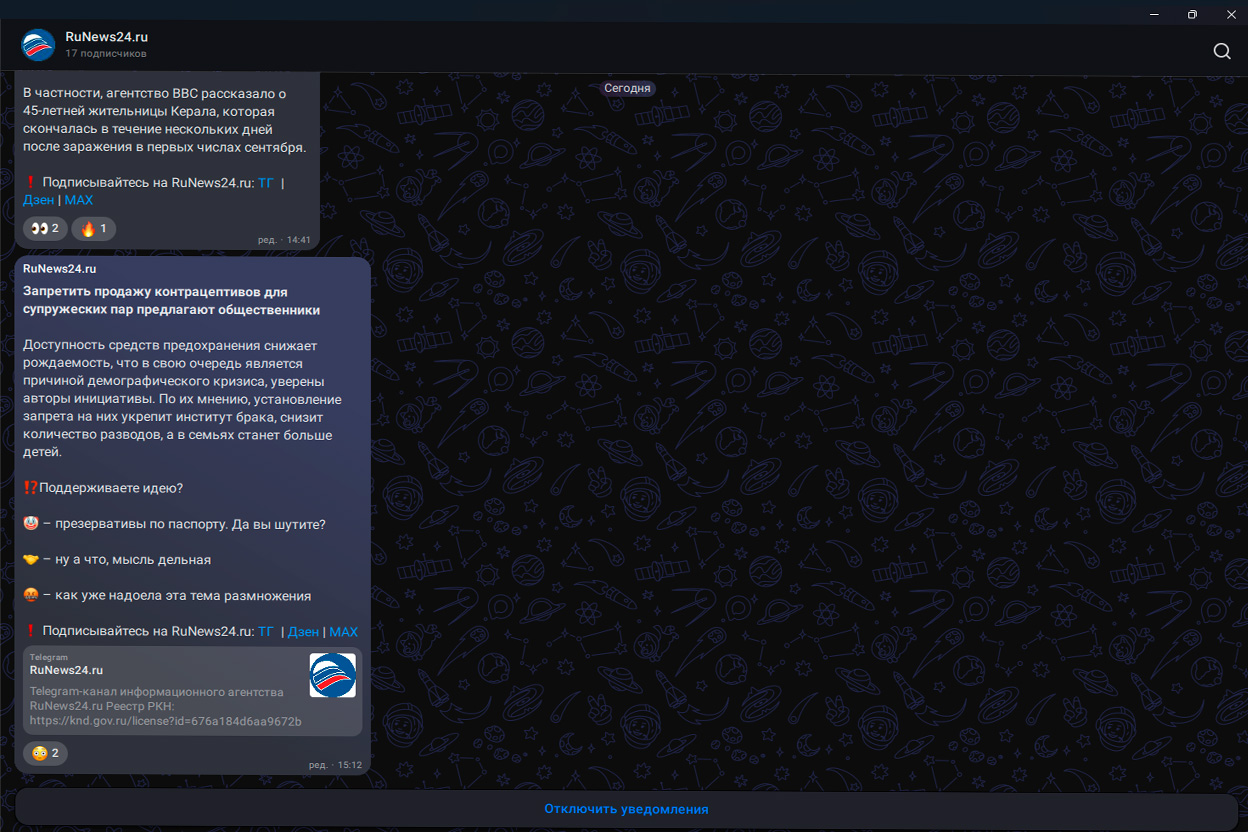Open the ТГ link in the Kerala post
The height and width of the screenshot is (832, 1248).
click(x=265, y=182)
